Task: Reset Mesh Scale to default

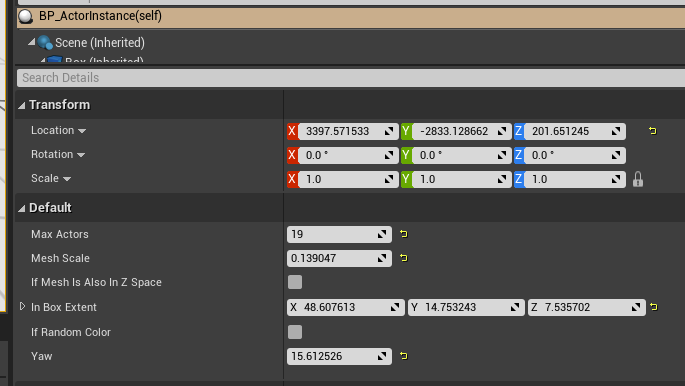Action: [x=404, y=258]
